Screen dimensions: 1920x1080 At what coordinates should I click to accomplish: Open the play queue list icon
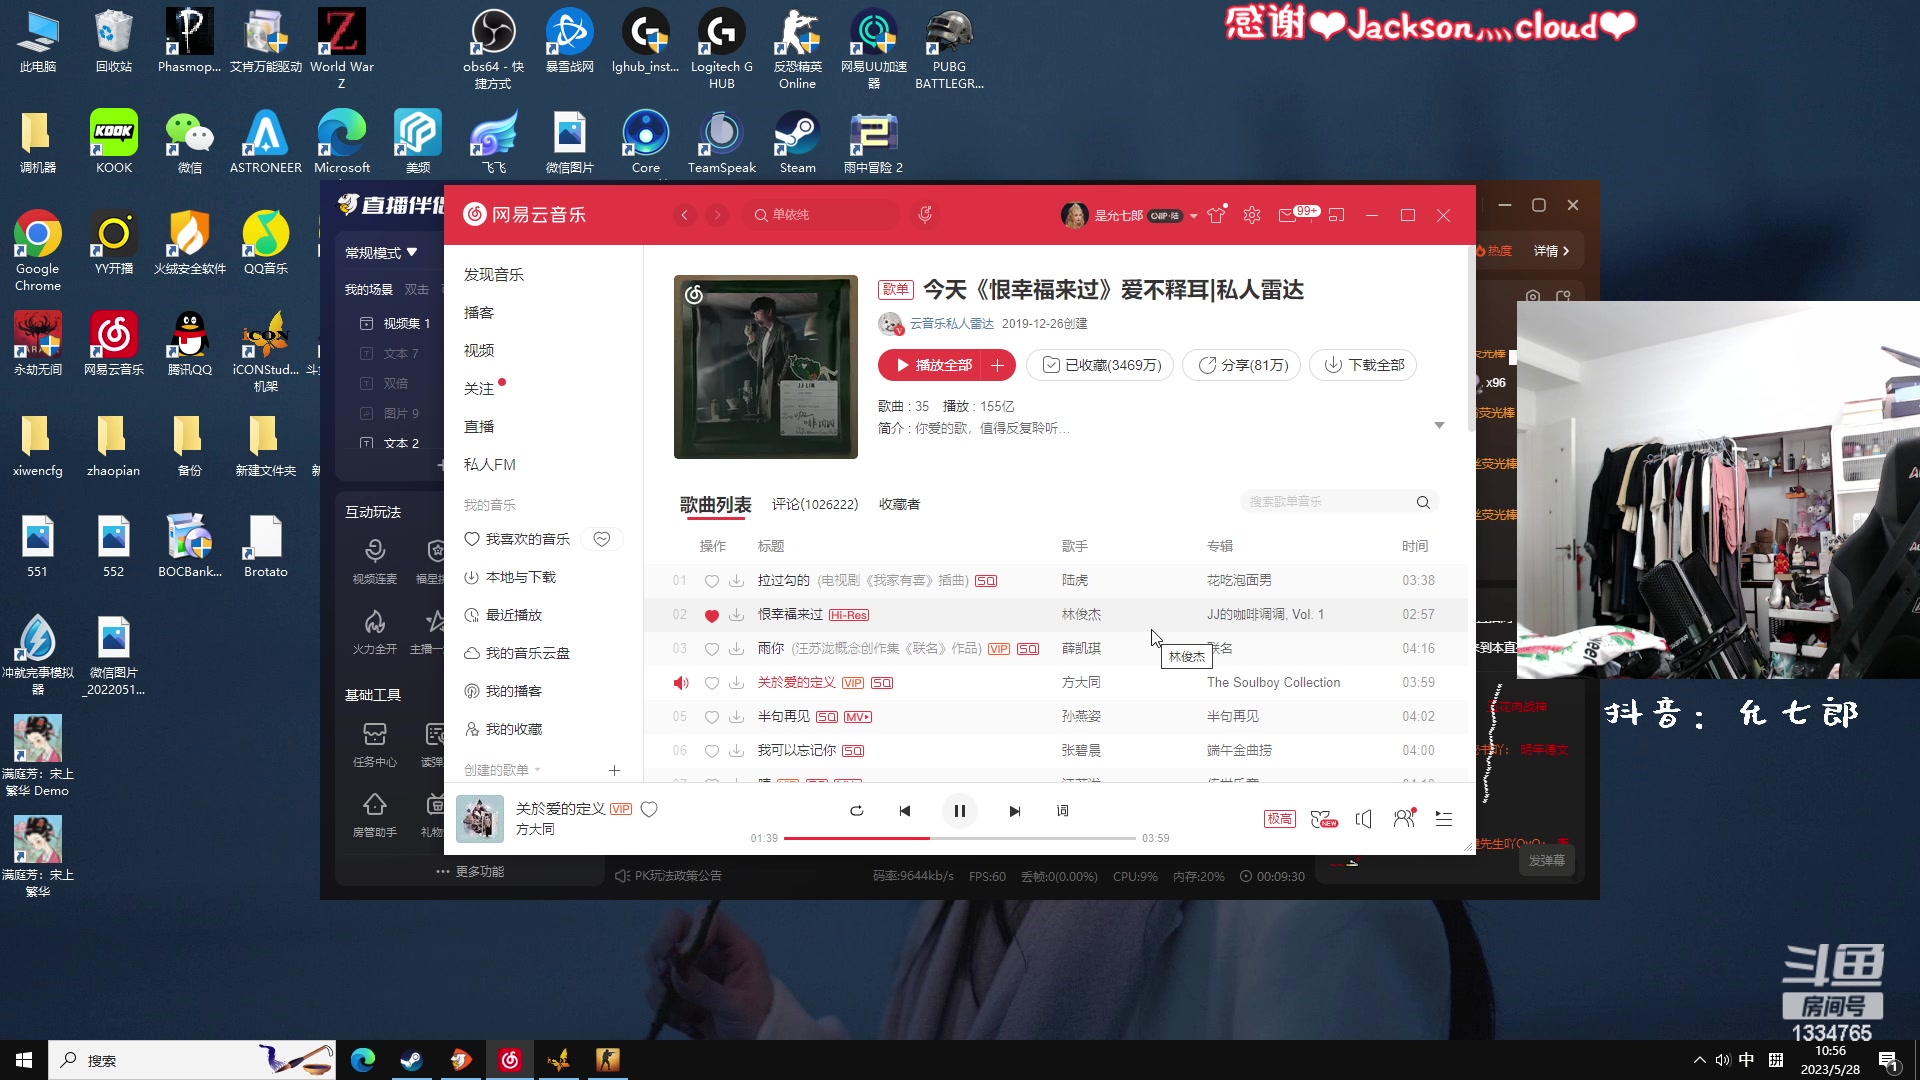pyautogui.click(x=1444, y=819)
